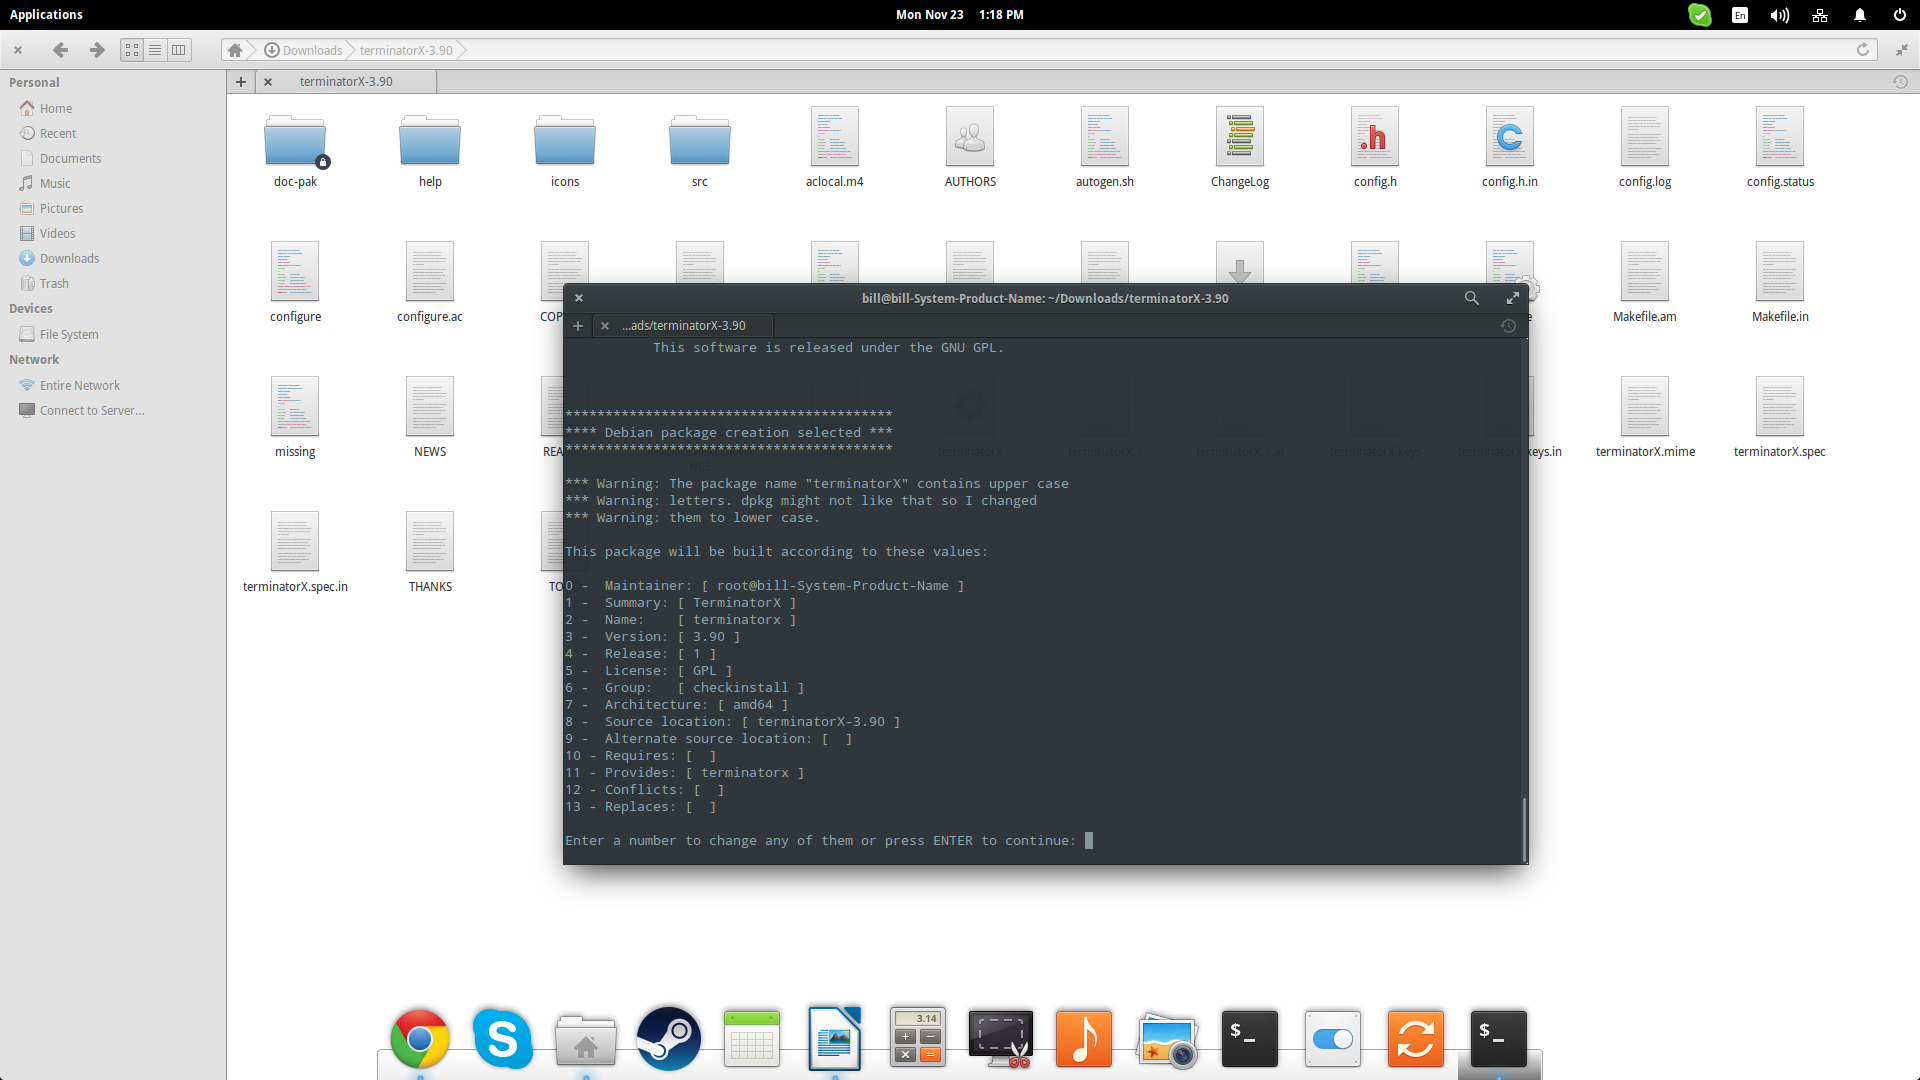The height and width of the screenshot is (1080, 1920).
Task: Open the network indicator
Action: point(1820,15)
